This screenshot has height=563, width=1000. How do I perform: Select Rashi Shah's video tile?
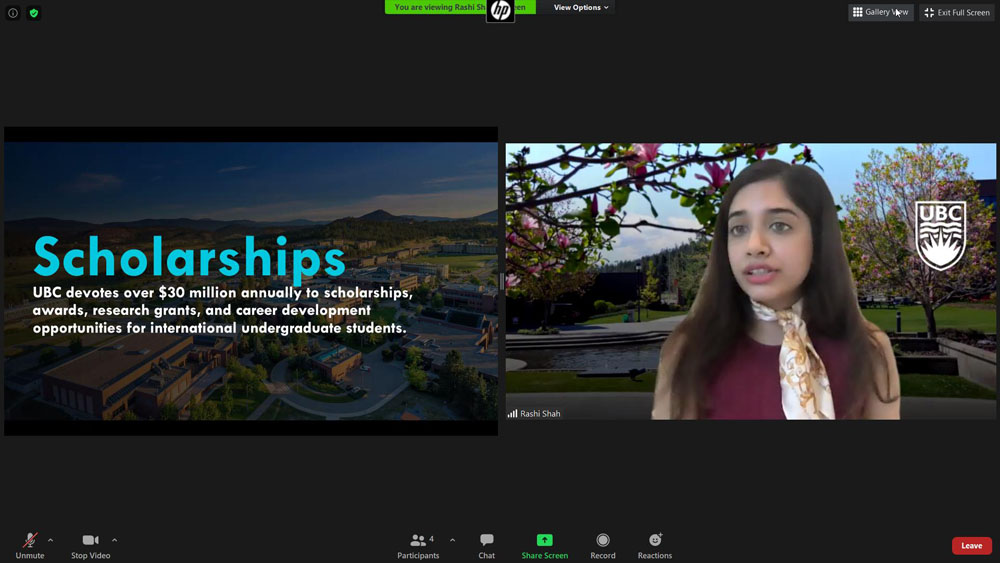pos(751,281)
